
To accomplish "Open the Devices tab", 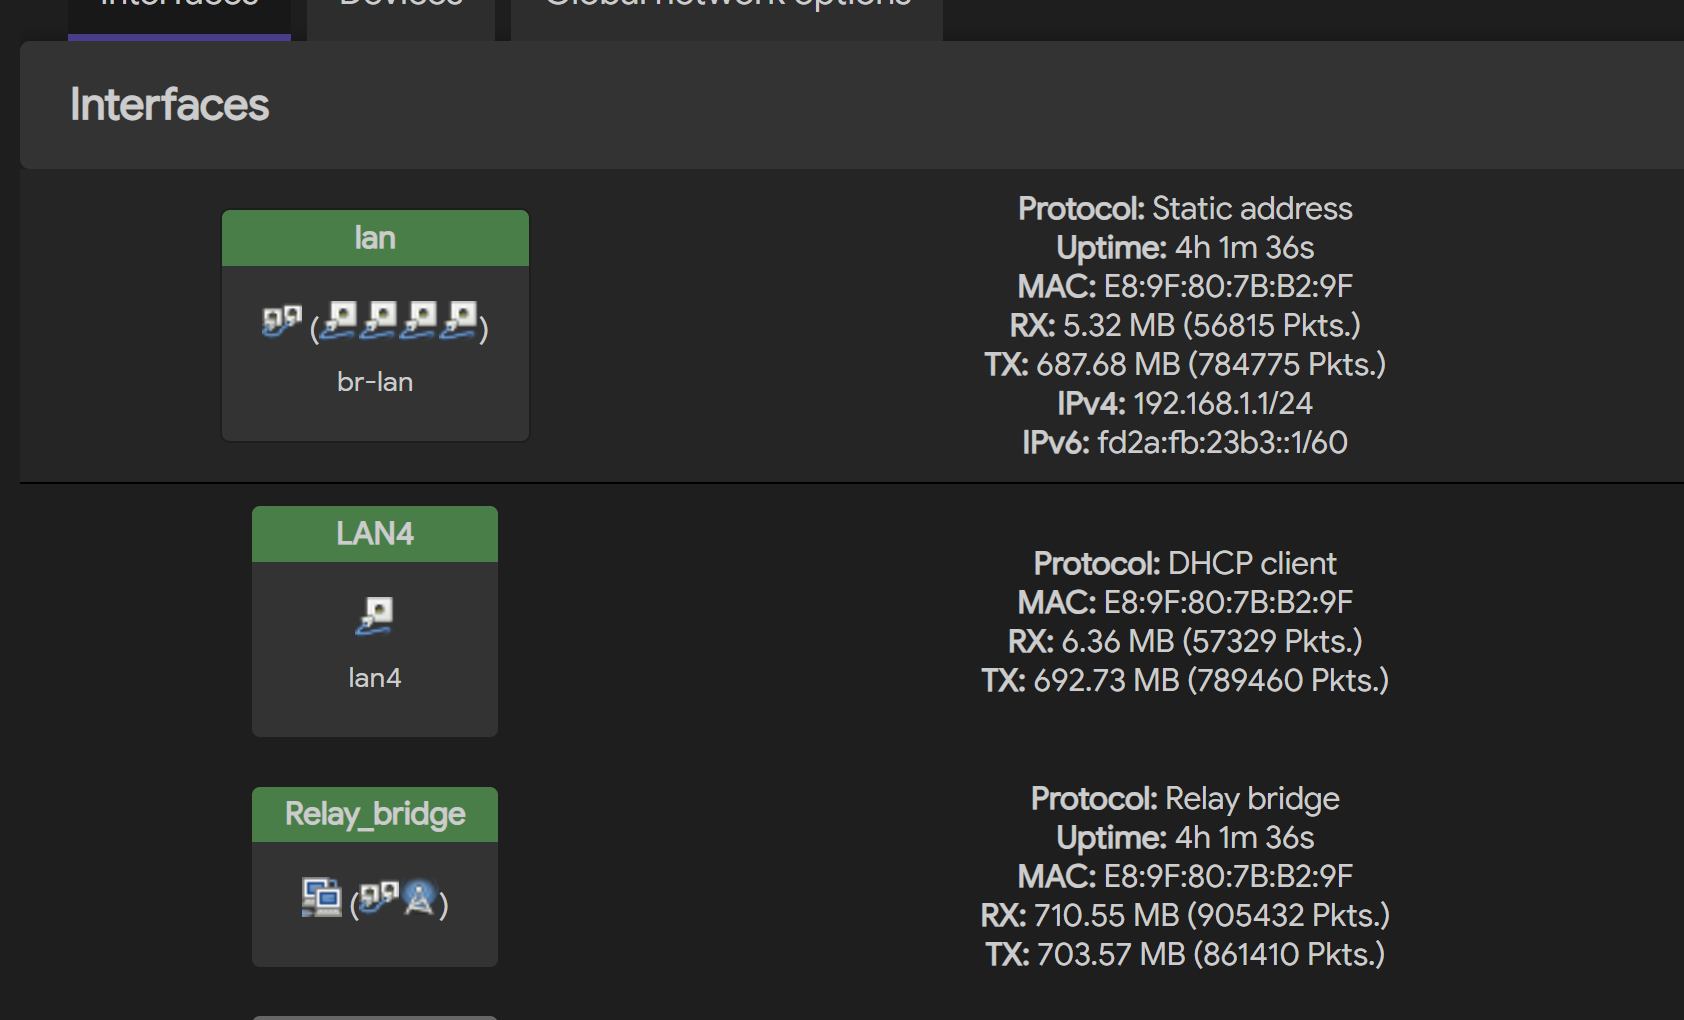I will tap(401, 10).
